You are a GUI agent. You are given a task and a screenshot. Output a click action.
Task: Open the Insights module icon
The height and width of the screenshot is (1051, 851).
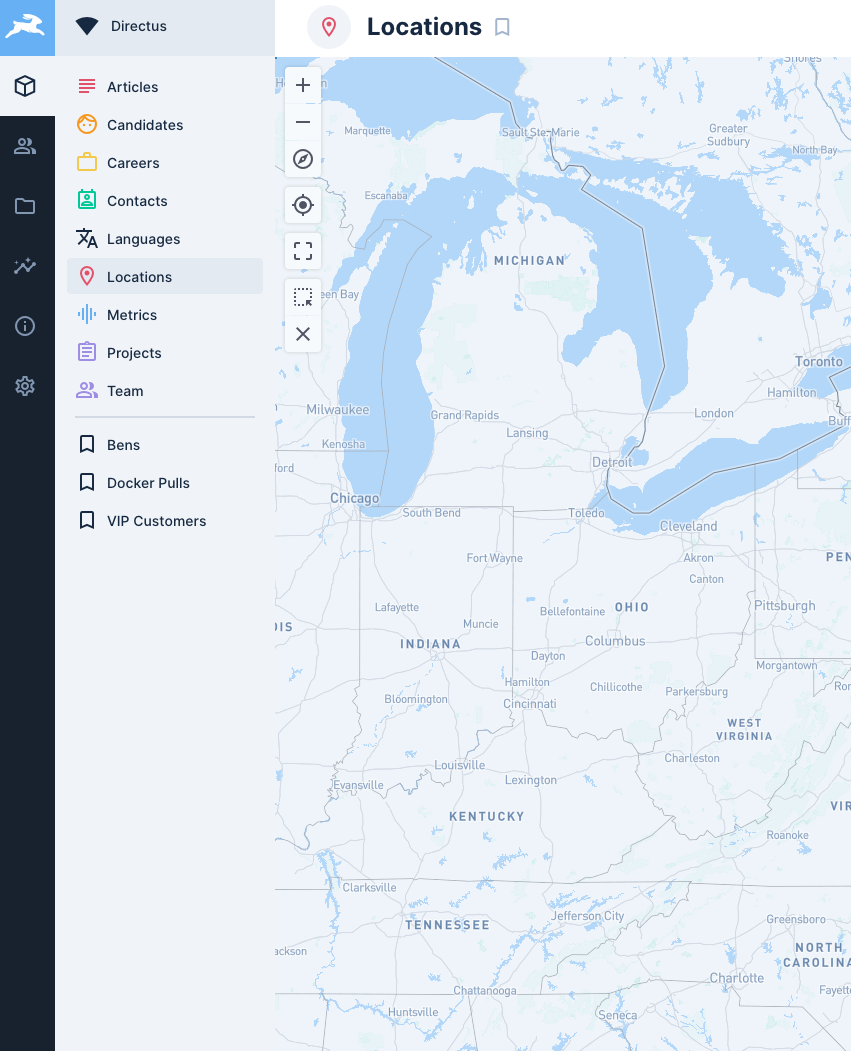(x=25, y=266)
